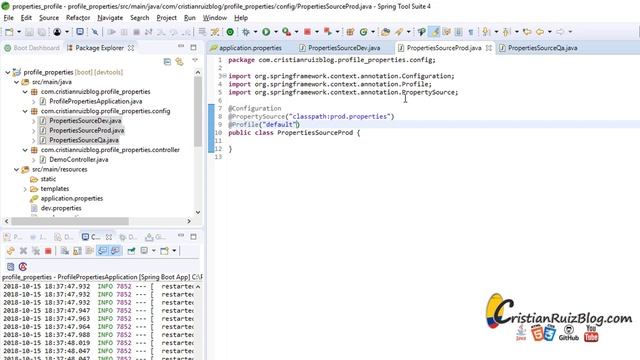Toggle Show Console on Standard Out
Screen dimensions: 640x360
coord(102,251)
